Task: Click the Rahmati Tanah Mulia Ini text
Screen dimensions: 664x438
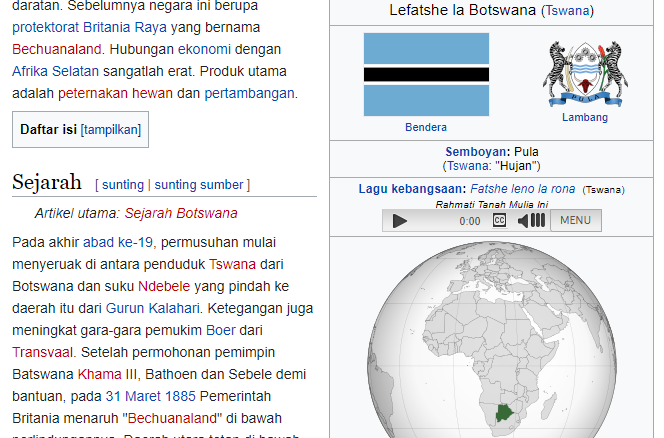Action: point(492,205)
